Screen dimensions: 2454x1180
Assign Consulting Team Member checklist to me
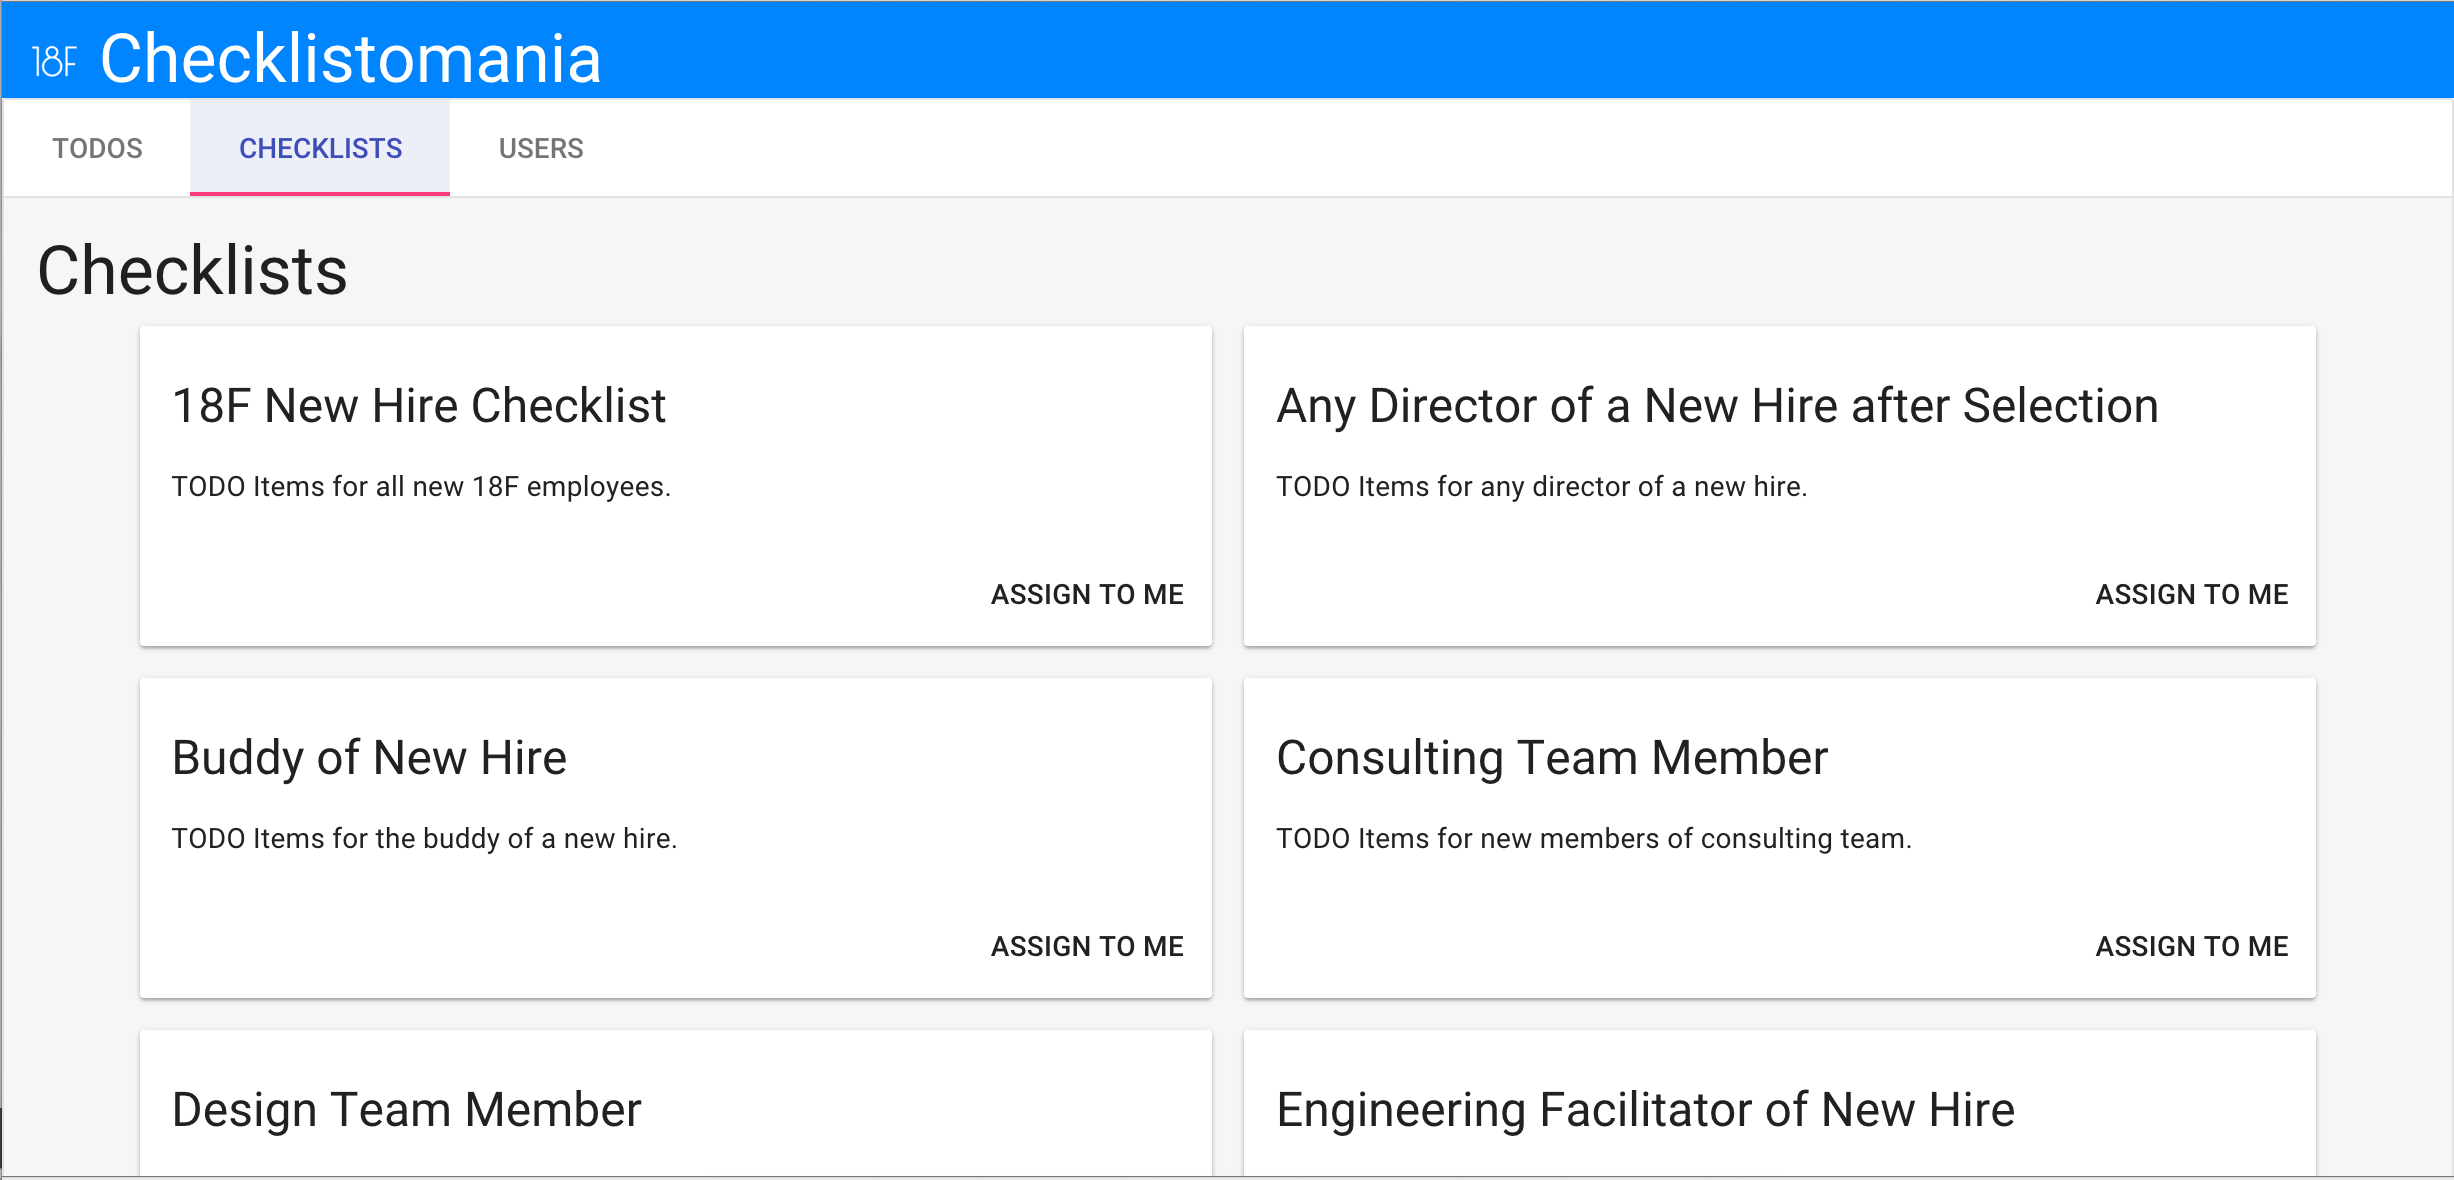click(2191, 946)
